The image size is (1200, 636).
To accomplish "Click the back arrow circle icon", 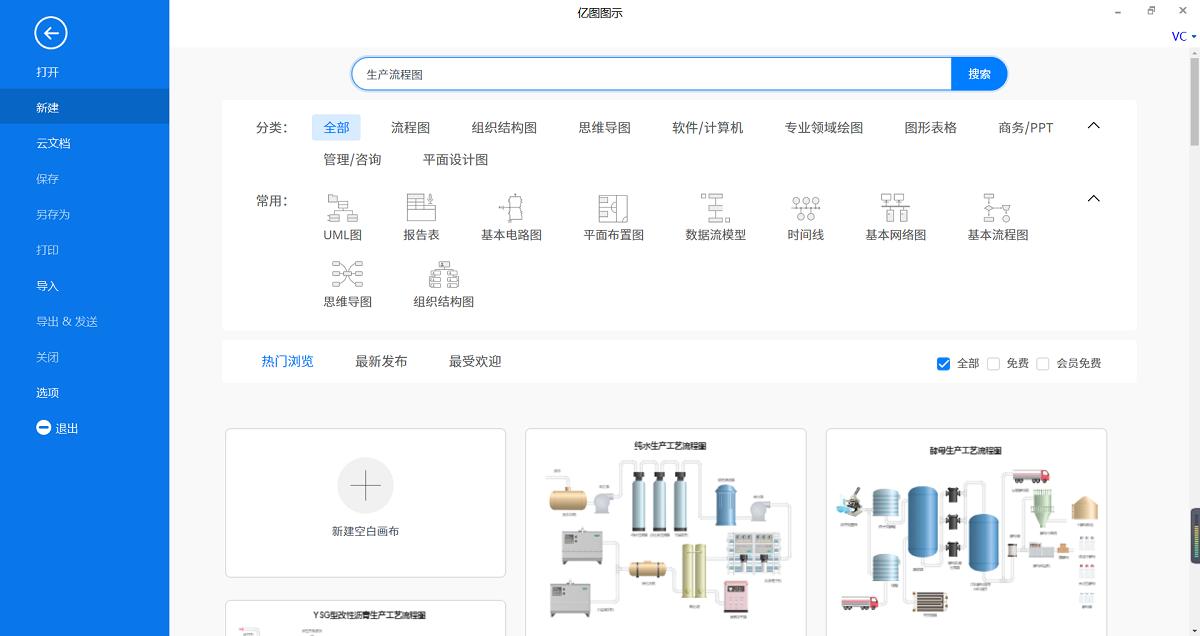I will pos(51,33).
